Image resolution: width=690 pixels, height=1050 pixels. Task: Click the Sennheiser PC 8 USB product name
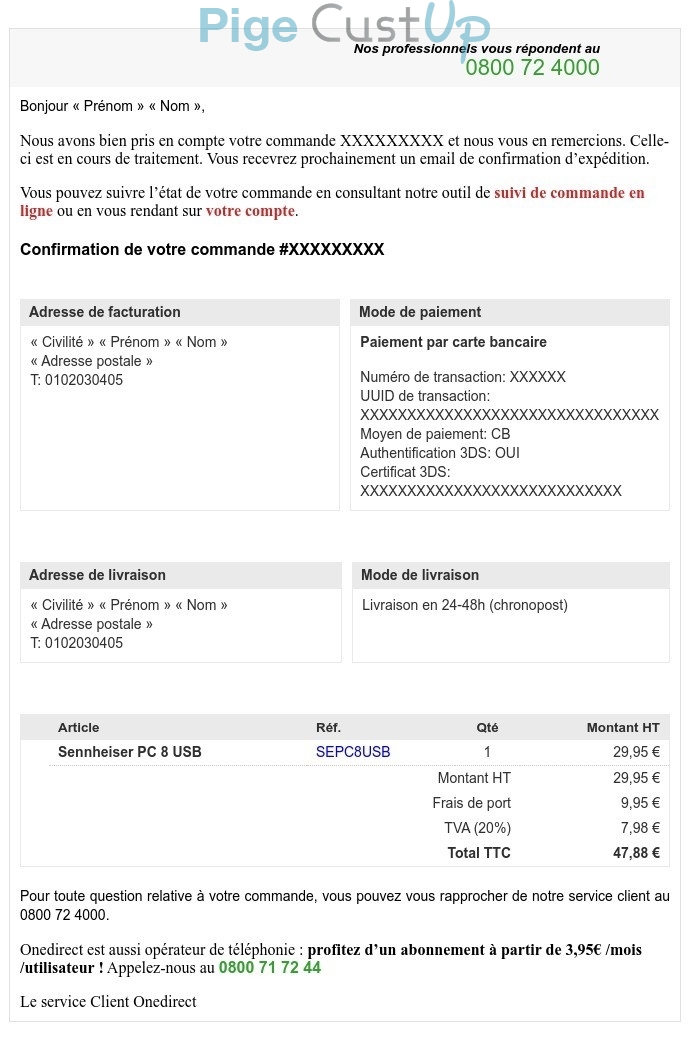[x=130, y=752]
